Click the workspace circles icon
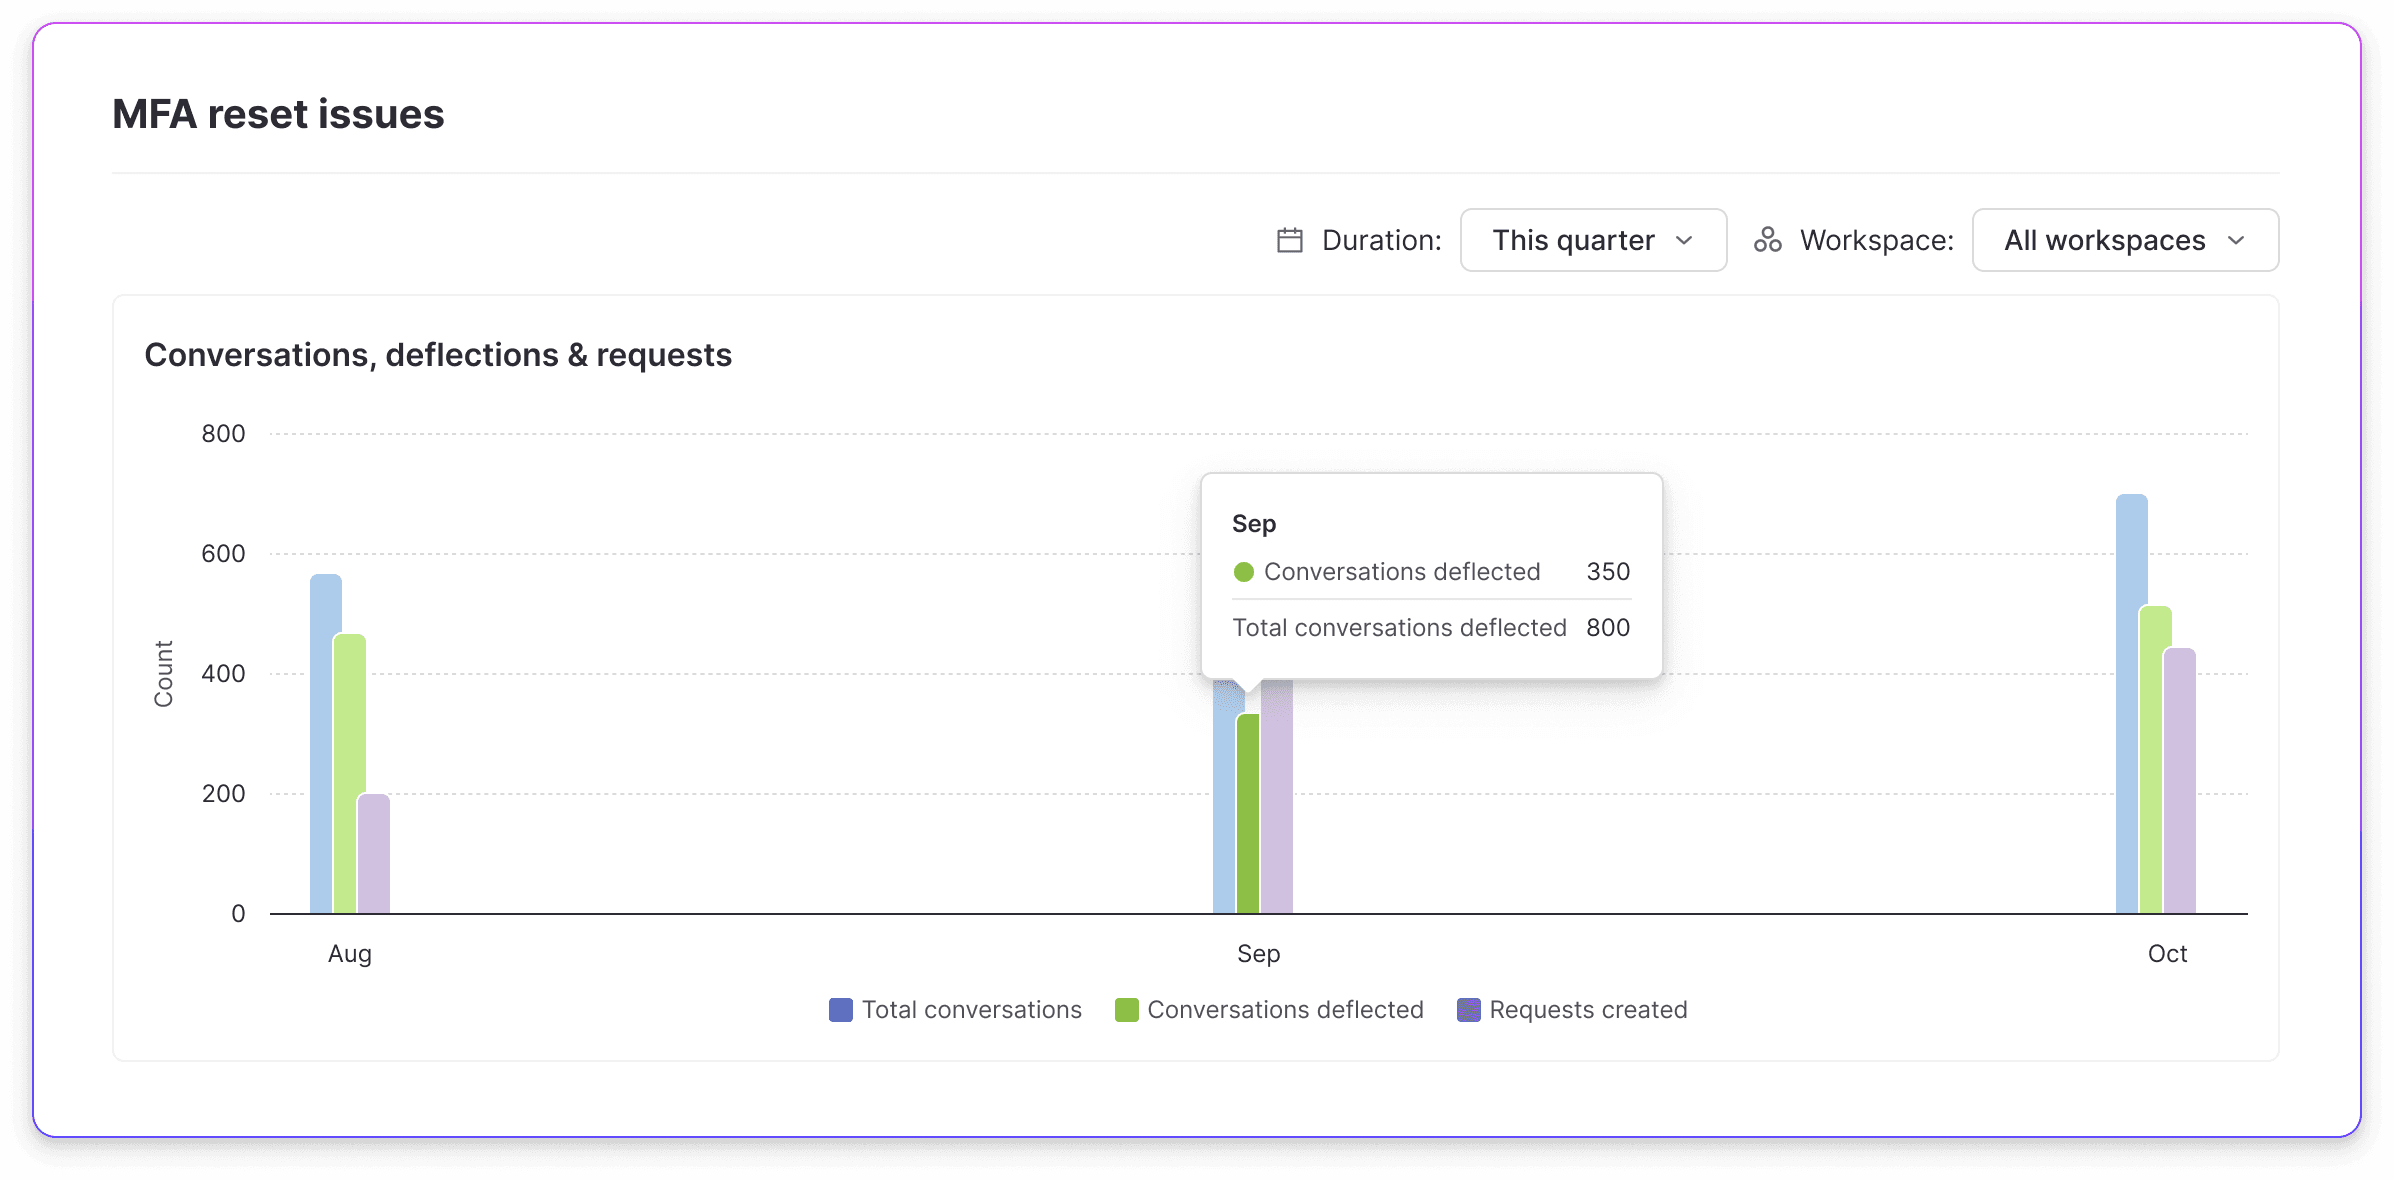This screenshot has height=1180, width=2394. coord(1768,240)
